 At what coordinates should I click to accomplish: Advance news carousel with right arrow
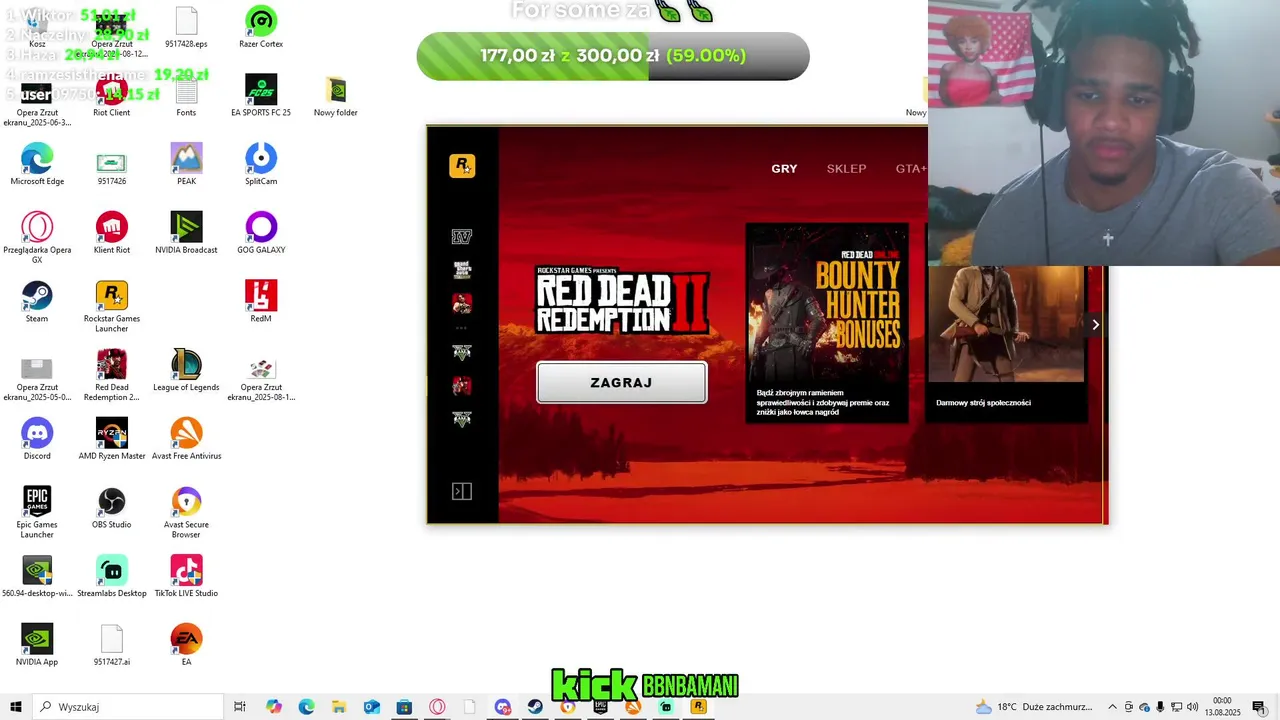coord(1096,324)
